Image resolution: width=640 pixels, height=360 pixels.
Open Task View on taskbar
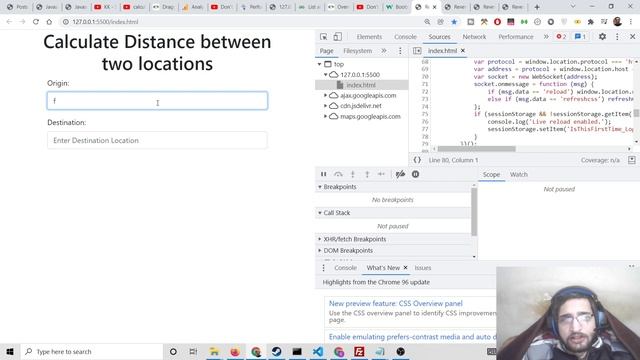pos(193,351)
